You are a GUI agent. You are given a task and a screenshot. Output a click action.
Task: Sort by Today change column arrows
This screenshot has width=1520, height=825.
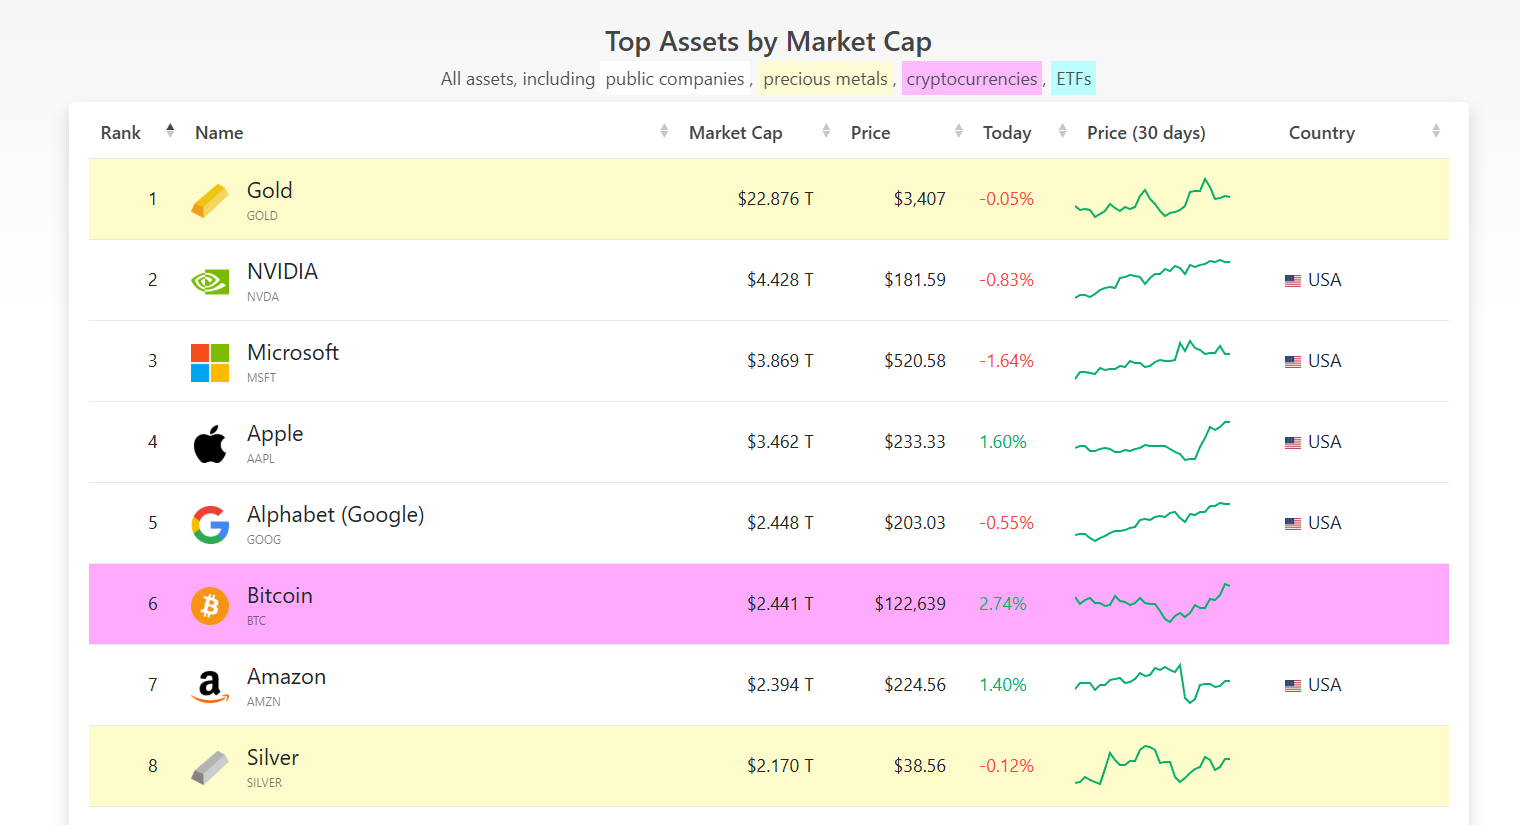coord(1062,131)
